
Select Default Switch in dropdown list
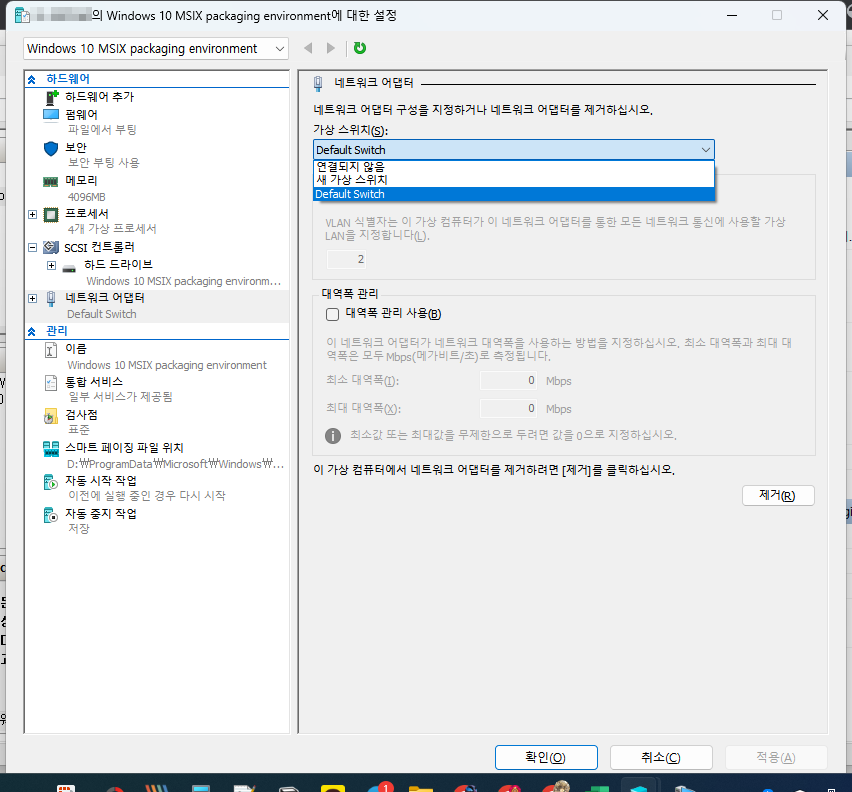(513, 194)
